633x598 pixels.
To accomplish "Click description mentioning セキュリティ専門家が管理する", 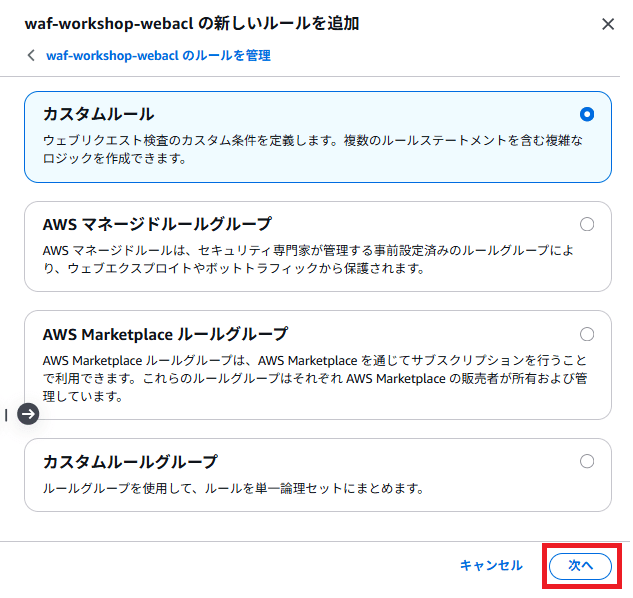I will (308, 259).
